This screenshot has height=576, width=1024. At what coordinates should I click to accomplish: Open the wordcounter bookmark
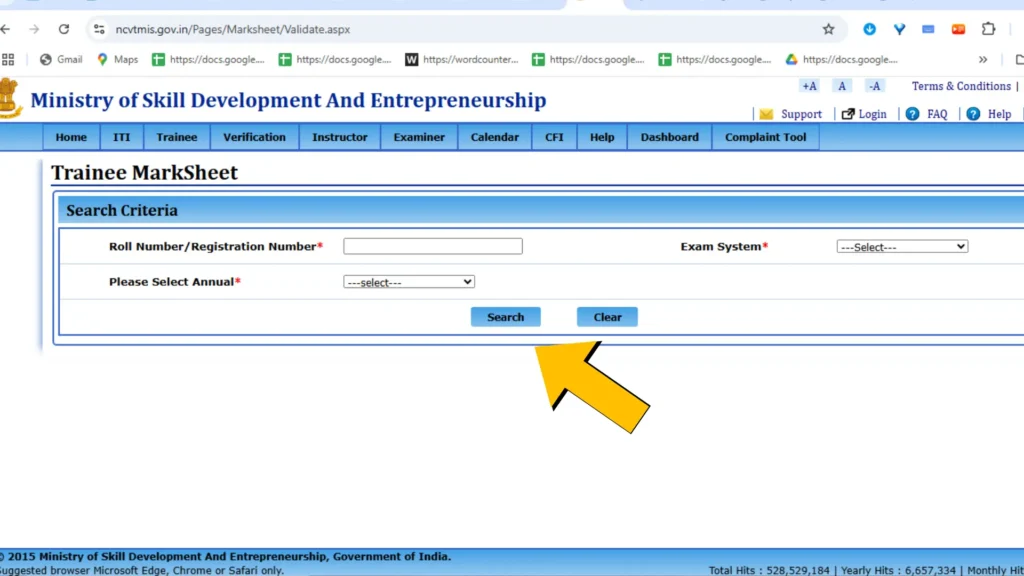462,59
